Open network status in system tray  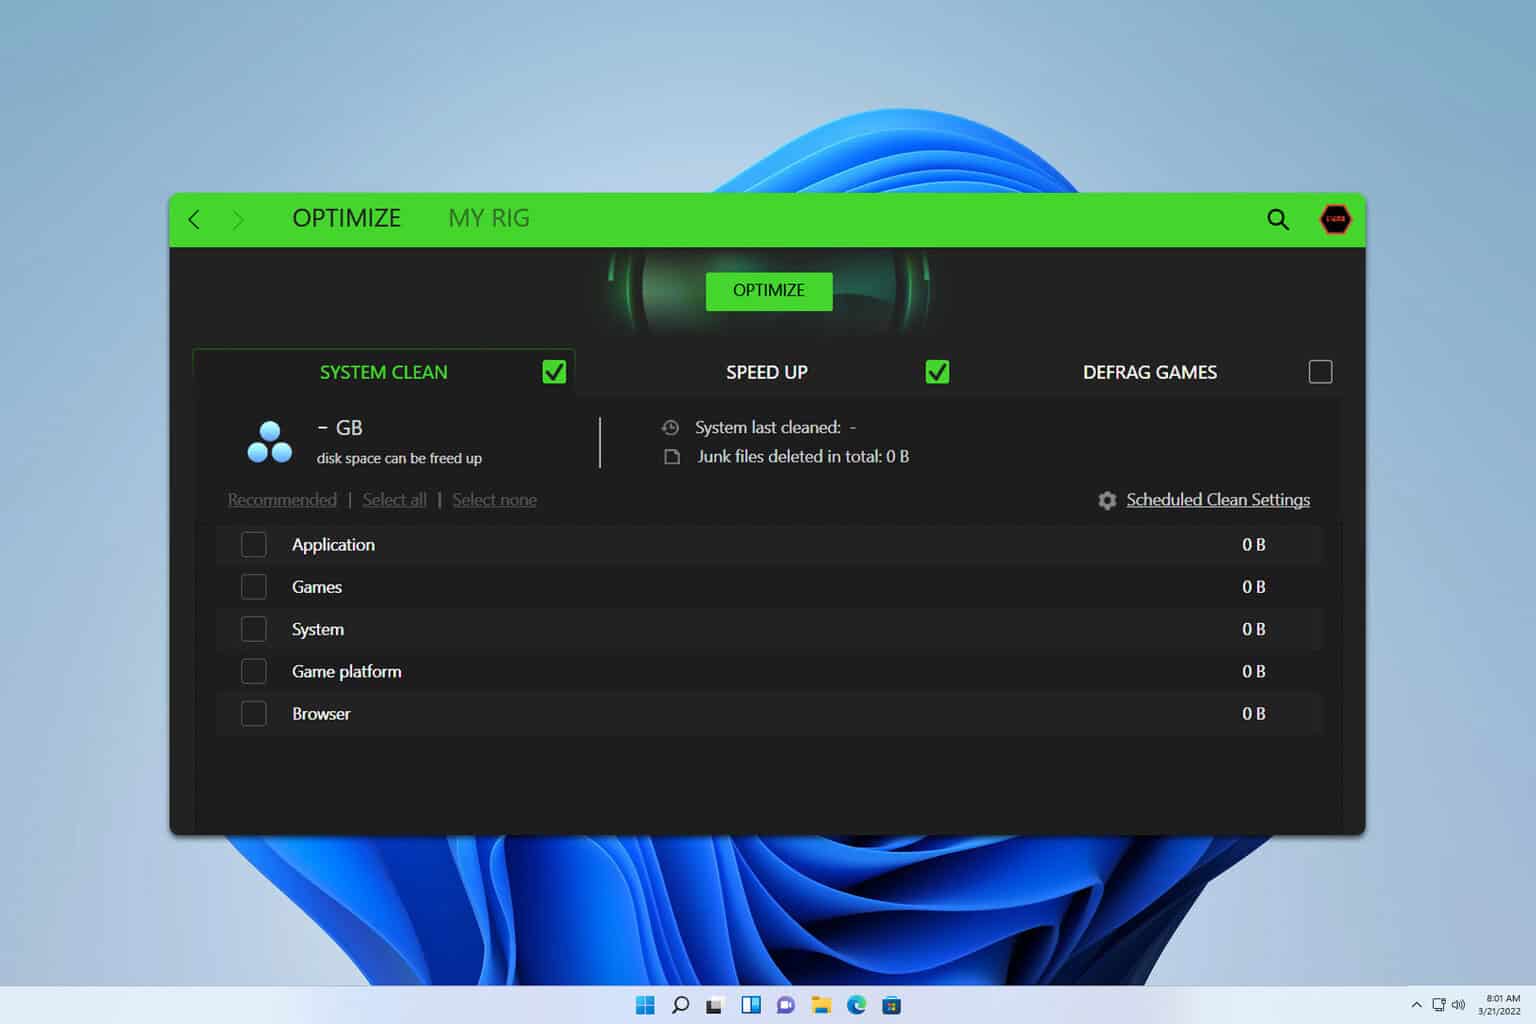click(x=1438, y=1005)
